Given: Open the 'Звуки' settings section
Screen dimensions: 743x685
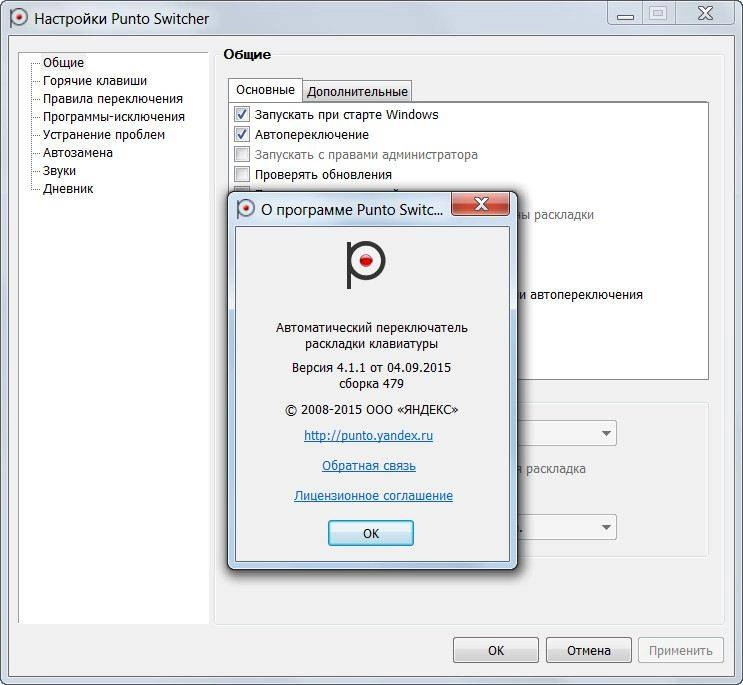Looking at the screenshot, I should [59, 171].
